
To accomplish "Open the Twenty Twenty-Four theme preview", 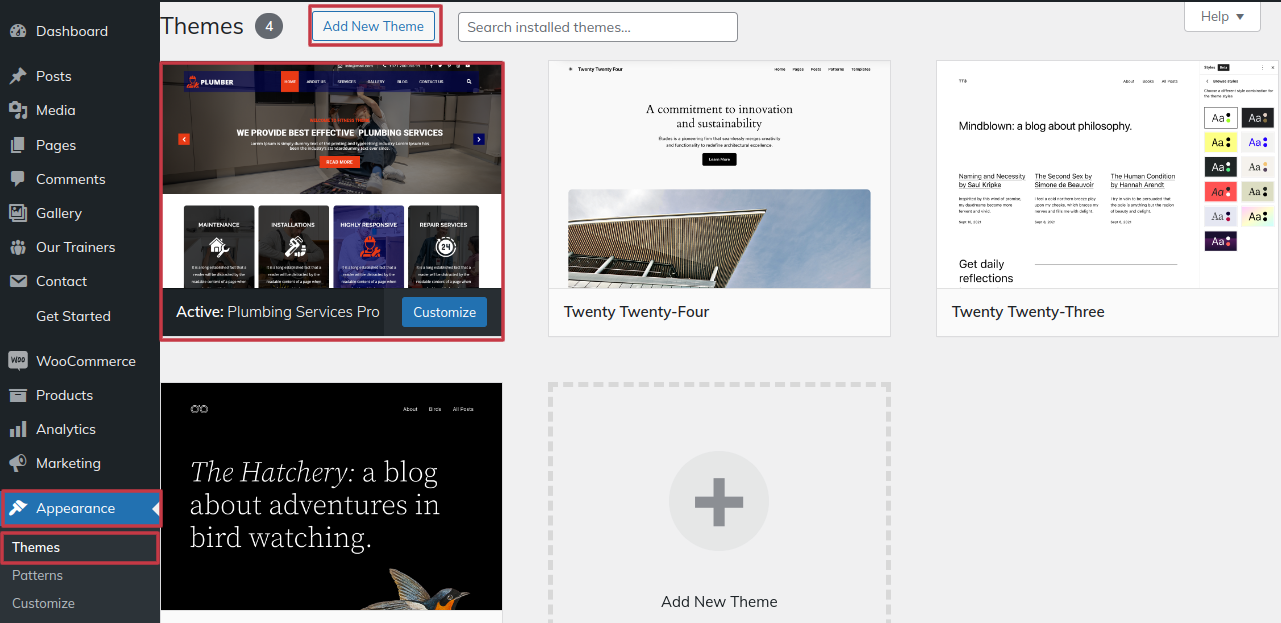I will (x=719, y=175).
